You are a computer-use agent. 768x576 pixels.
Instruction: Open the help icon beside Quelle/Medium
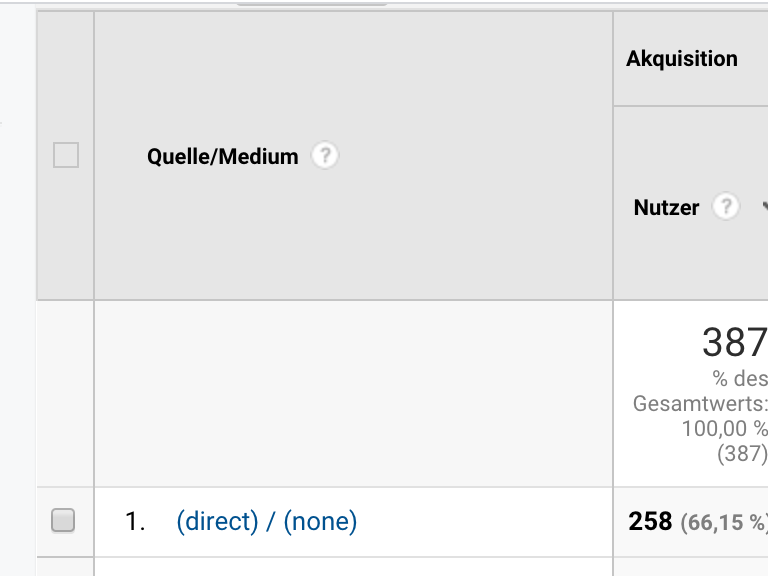click(x=325, y=156)
